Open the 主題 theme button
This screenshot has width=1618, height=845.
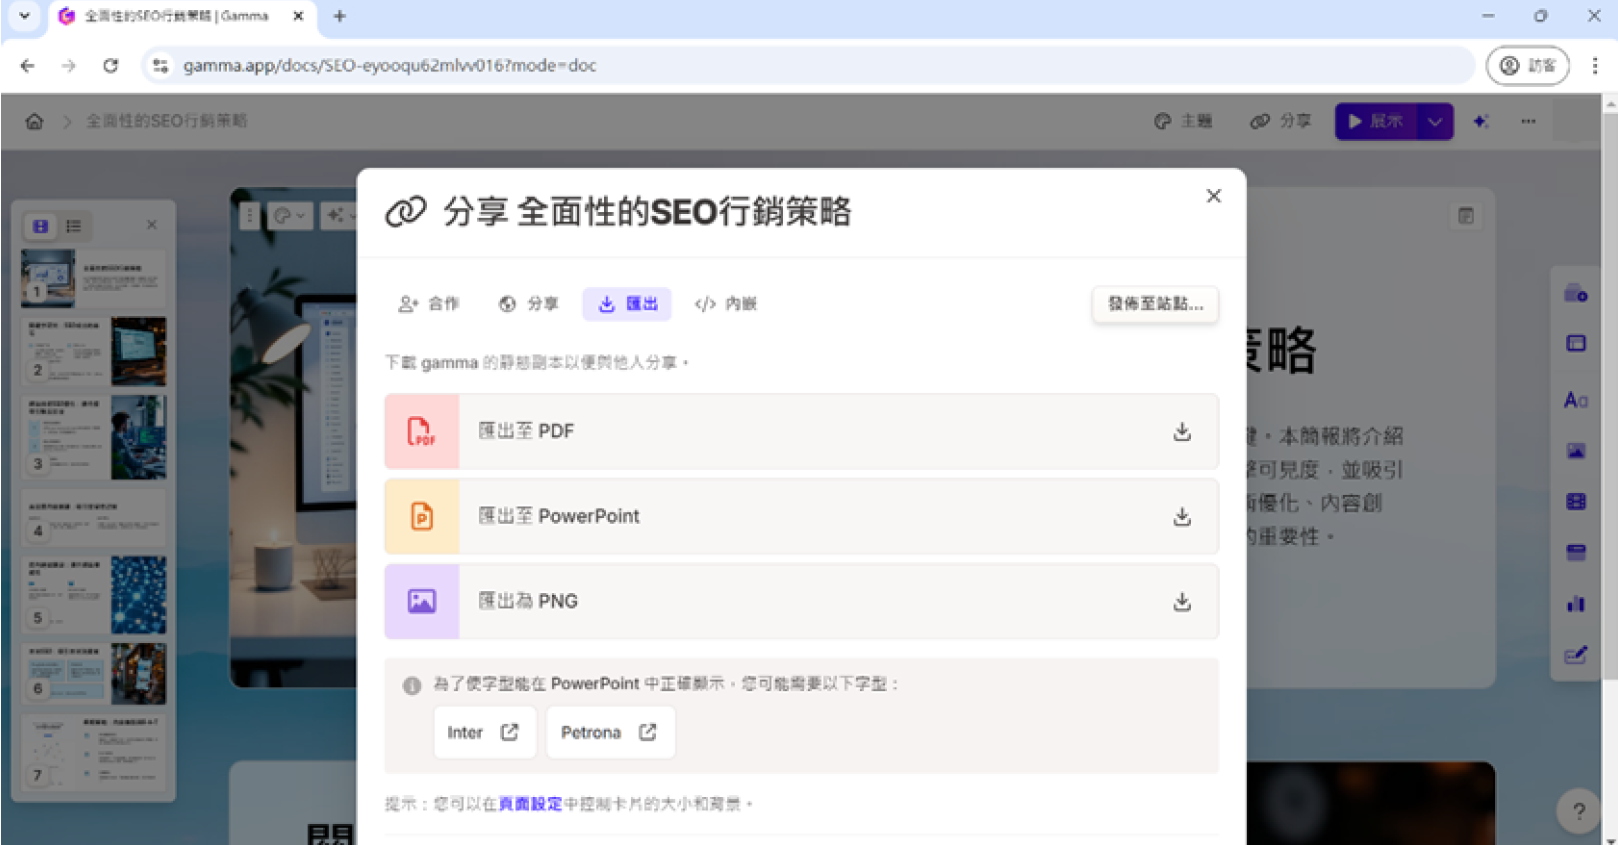tap(1183, 121)
